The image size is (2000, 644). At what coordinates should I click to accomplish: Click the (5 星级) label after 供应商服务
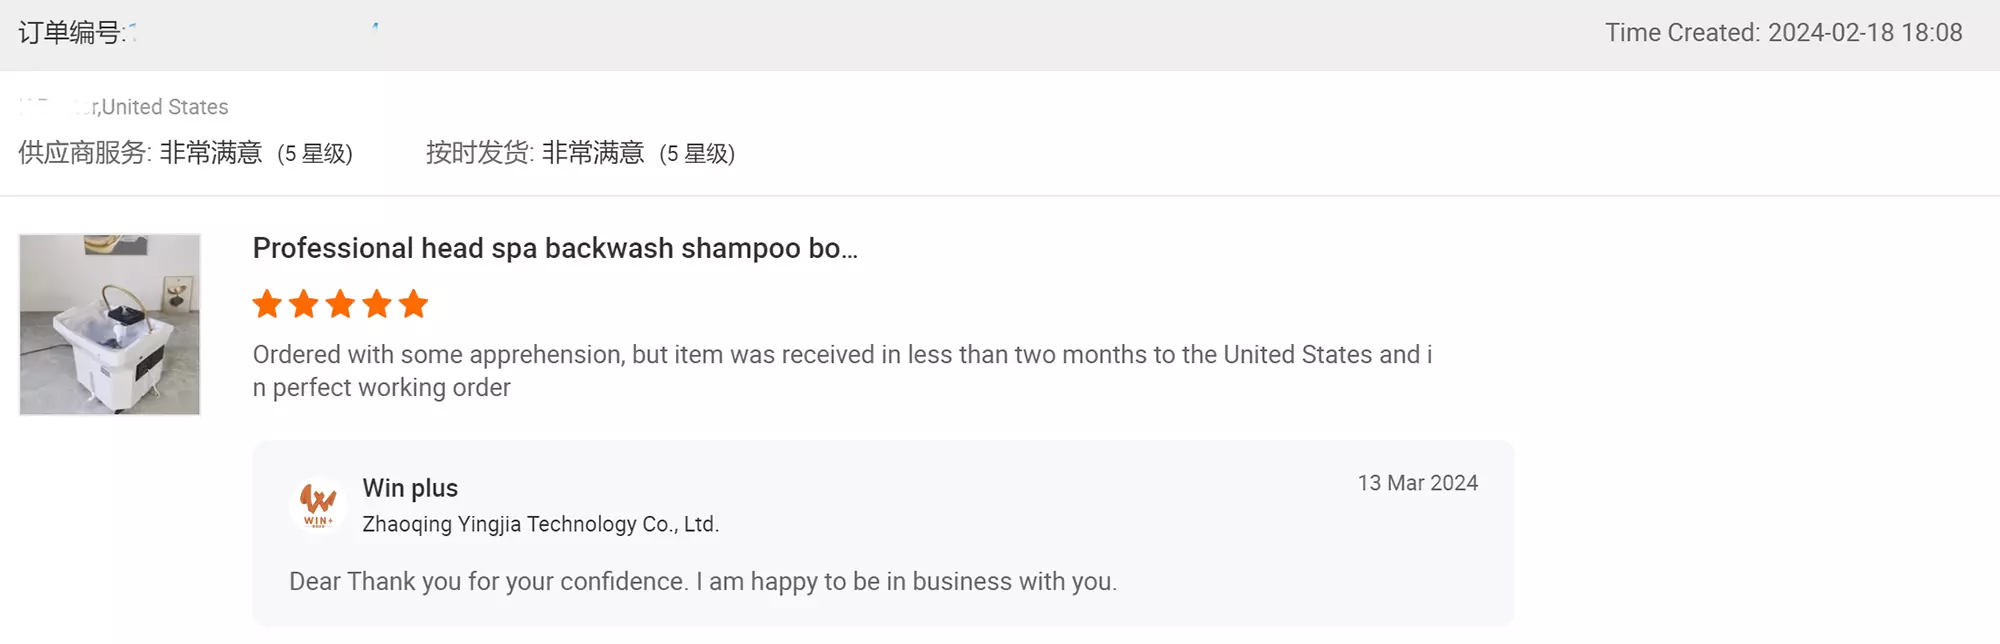point(315,154)
